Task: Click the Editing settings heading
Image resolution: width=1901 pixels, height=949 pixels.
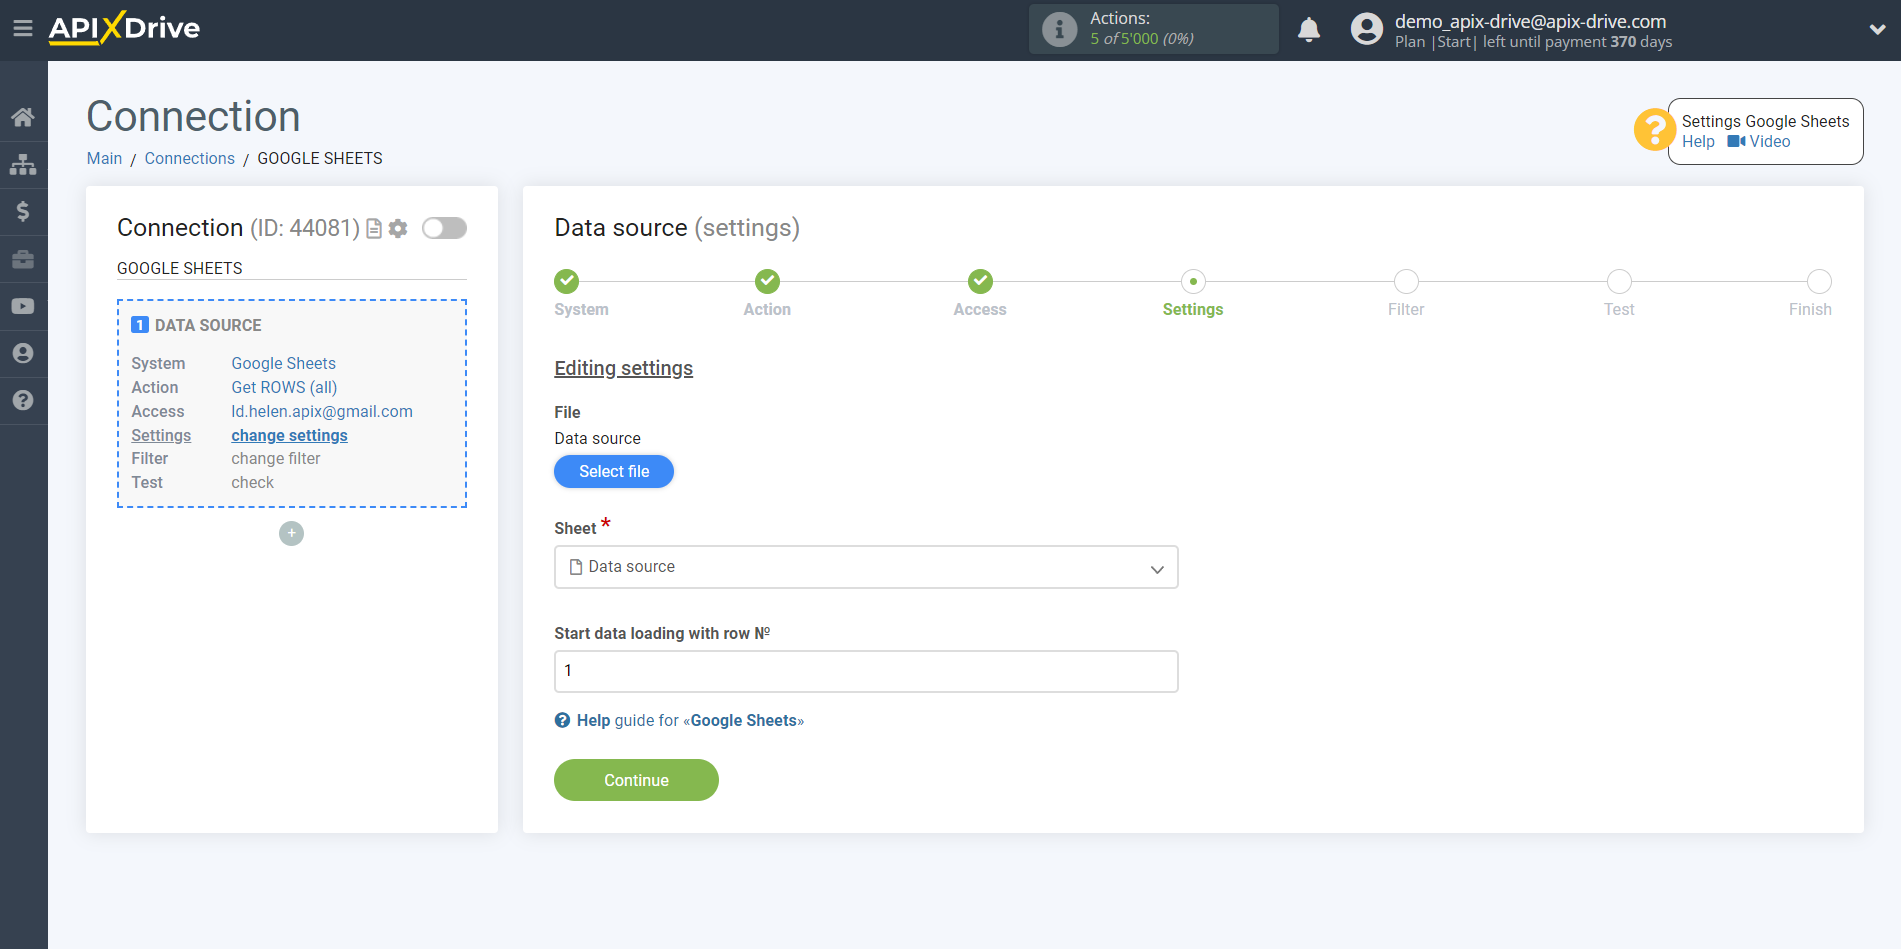Action: pyautogui.click(x=623, y=368)
